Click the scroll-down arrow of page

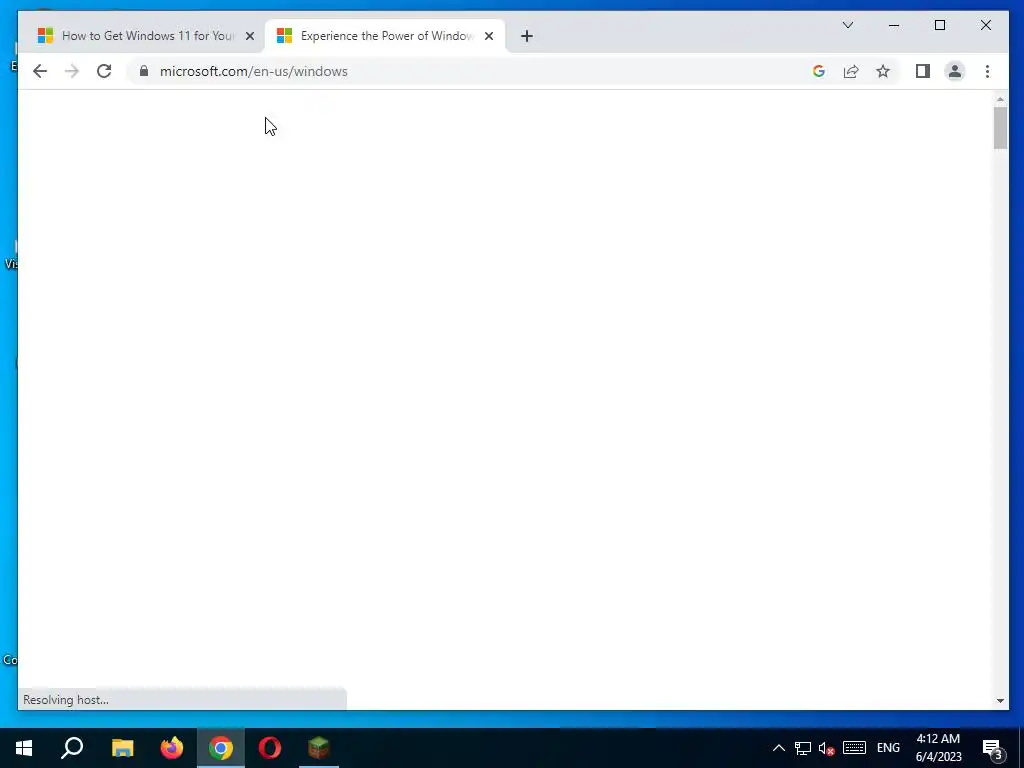point(1000,701)
